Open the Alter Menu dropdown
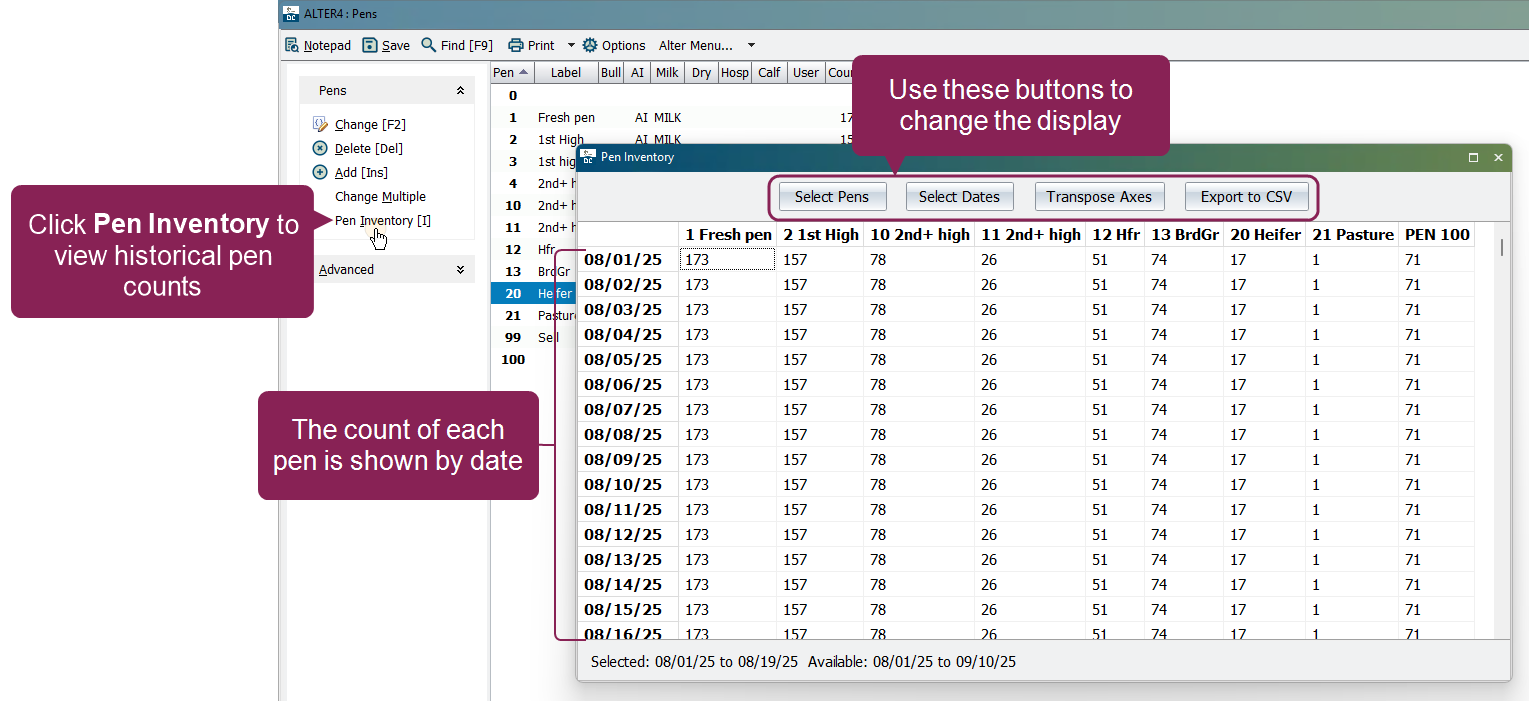This screenshot has width=1529, height=701. pyautogui.click(x=751, y=45)
